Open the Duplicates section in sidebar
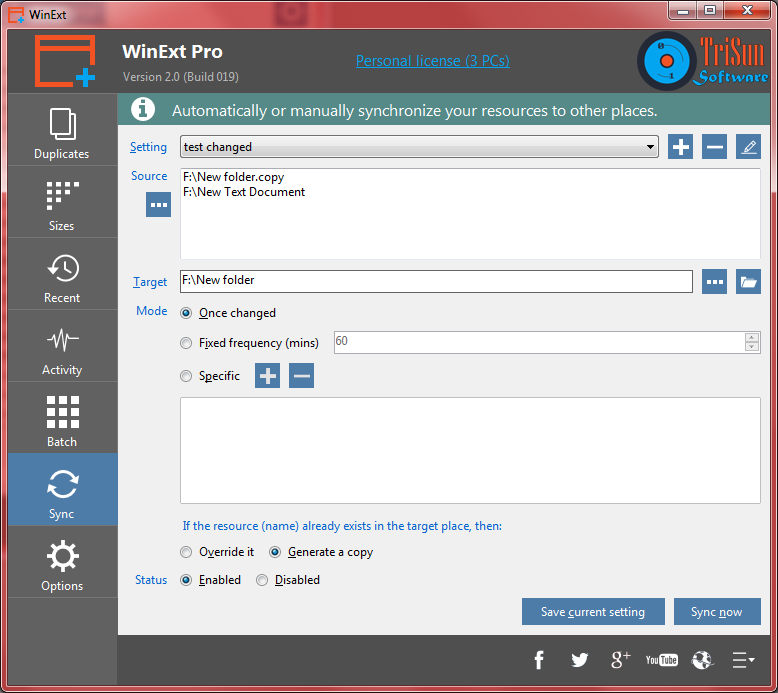Viewport: 778px width, 693px height. coord(63,130)
